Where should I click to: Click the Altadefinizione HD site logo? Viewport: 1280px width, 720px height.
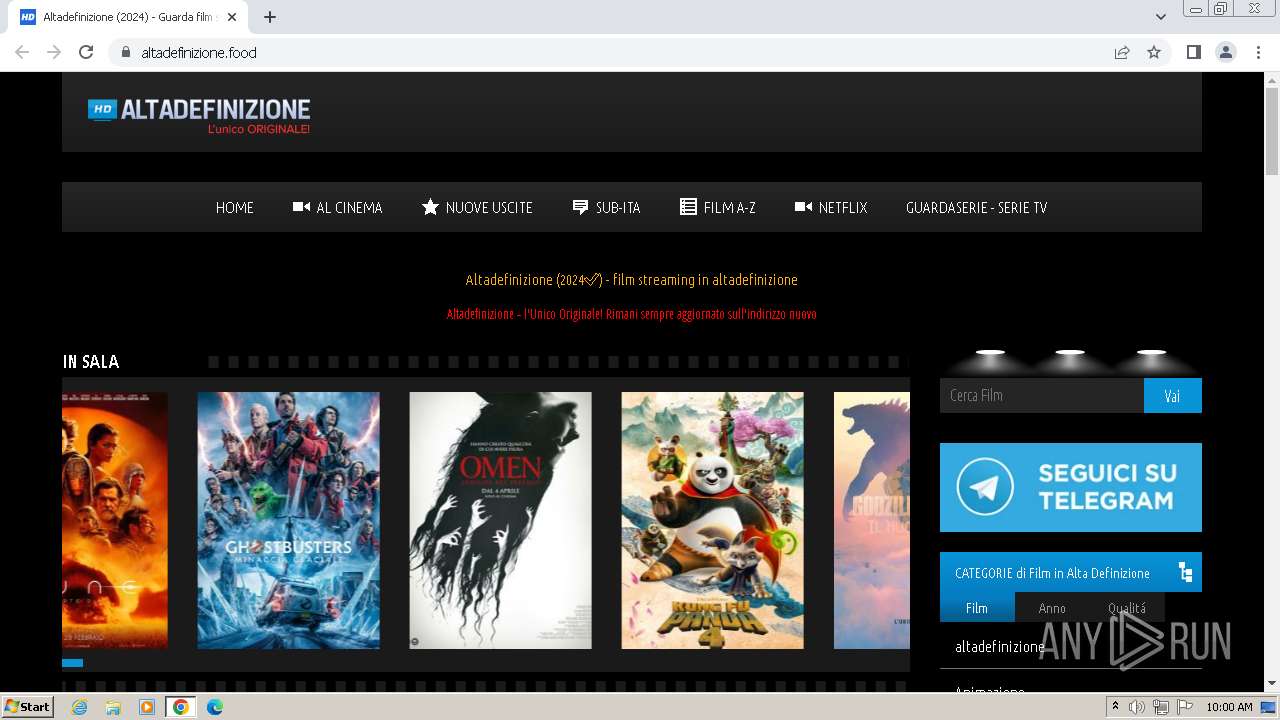199,116
